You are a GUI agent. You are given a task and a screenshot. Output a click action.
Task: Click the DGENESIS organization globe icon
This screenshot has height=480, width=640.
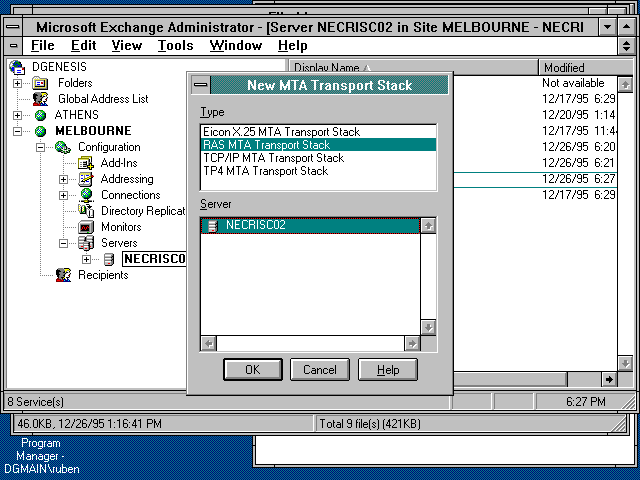point(17,67)
